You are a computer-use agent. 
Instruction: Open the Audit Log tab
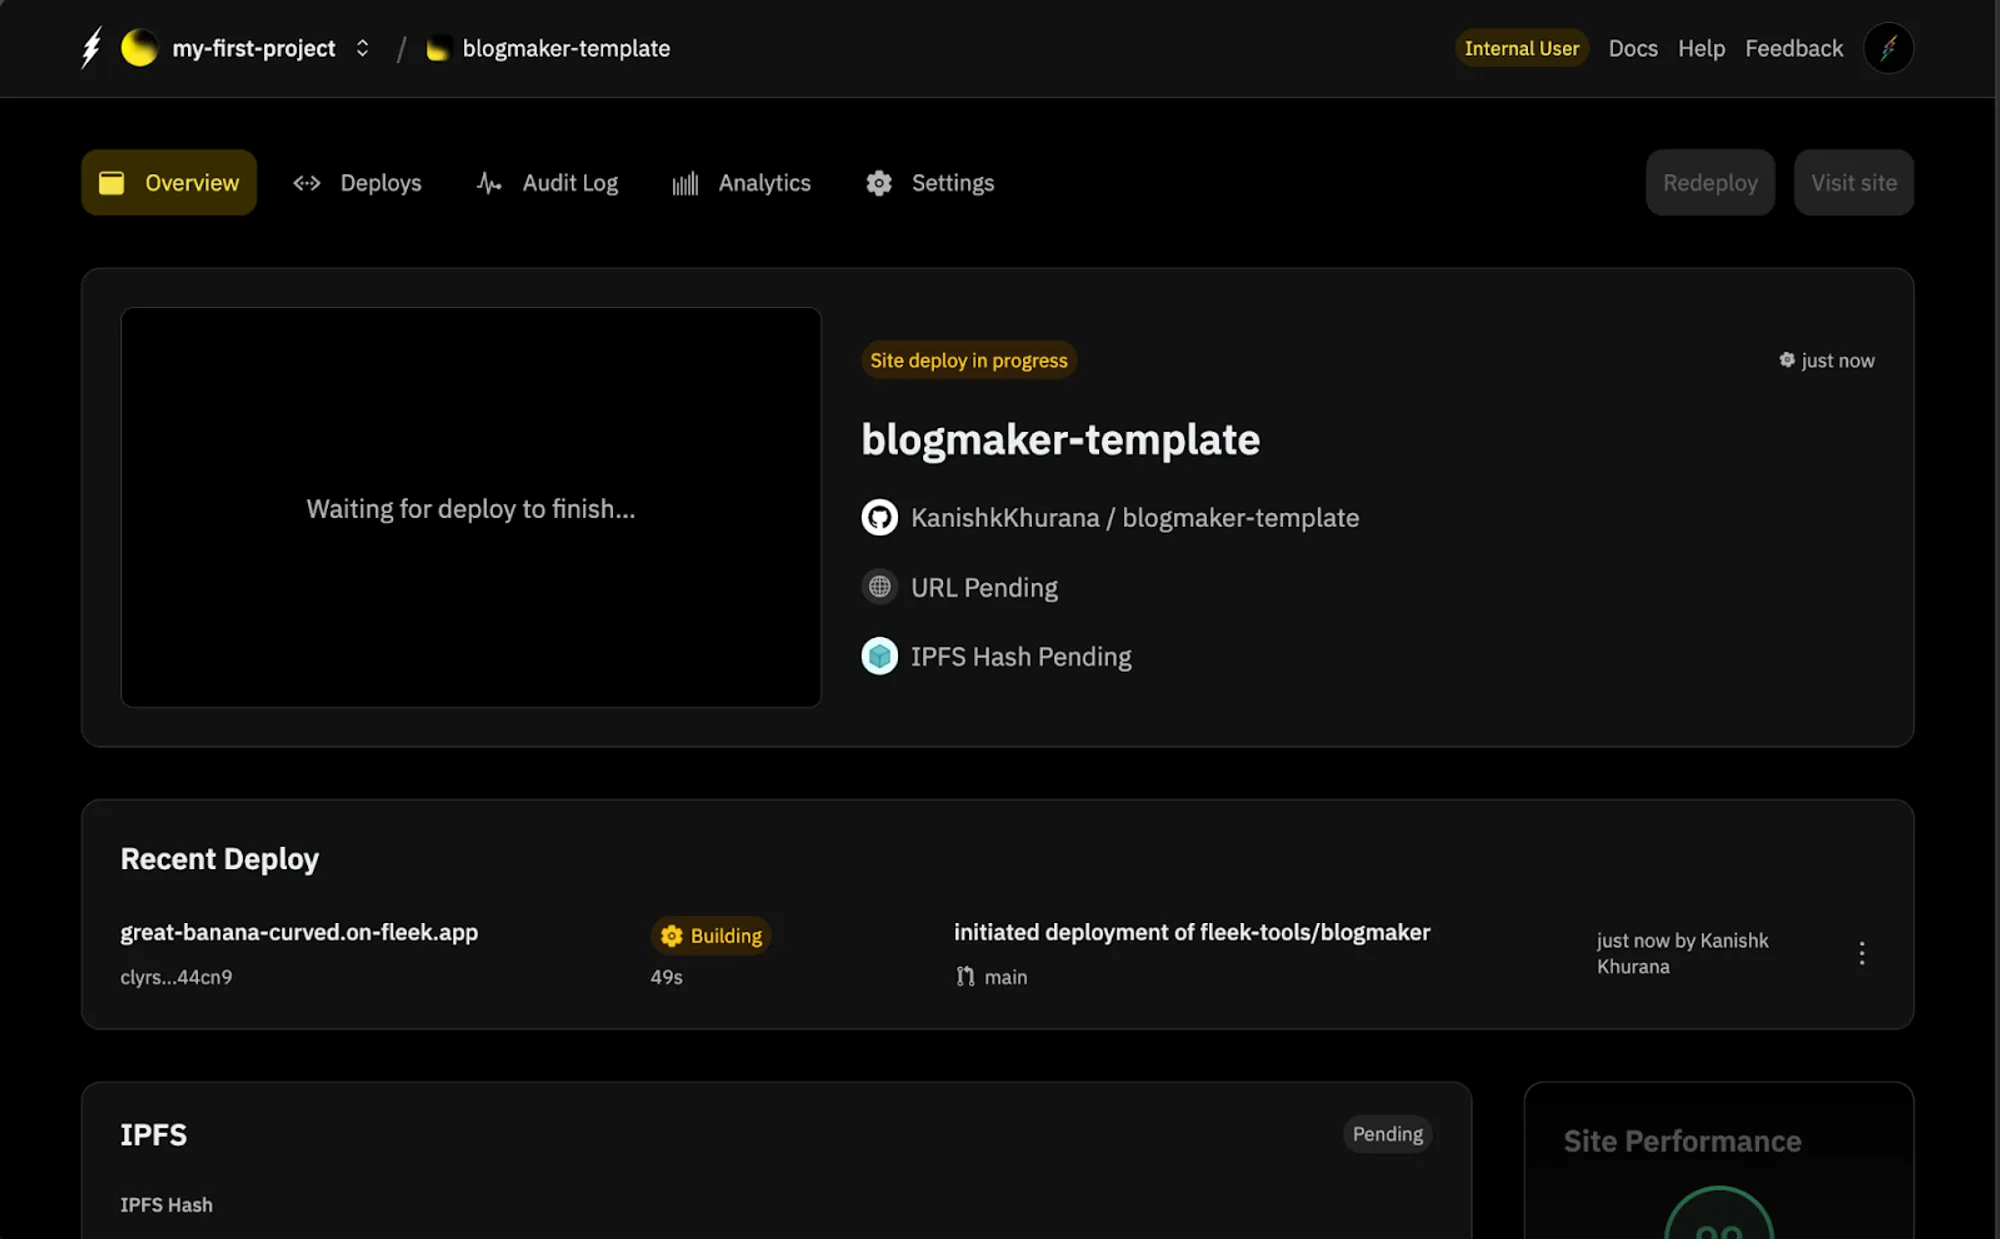click(x=547, y=183)
